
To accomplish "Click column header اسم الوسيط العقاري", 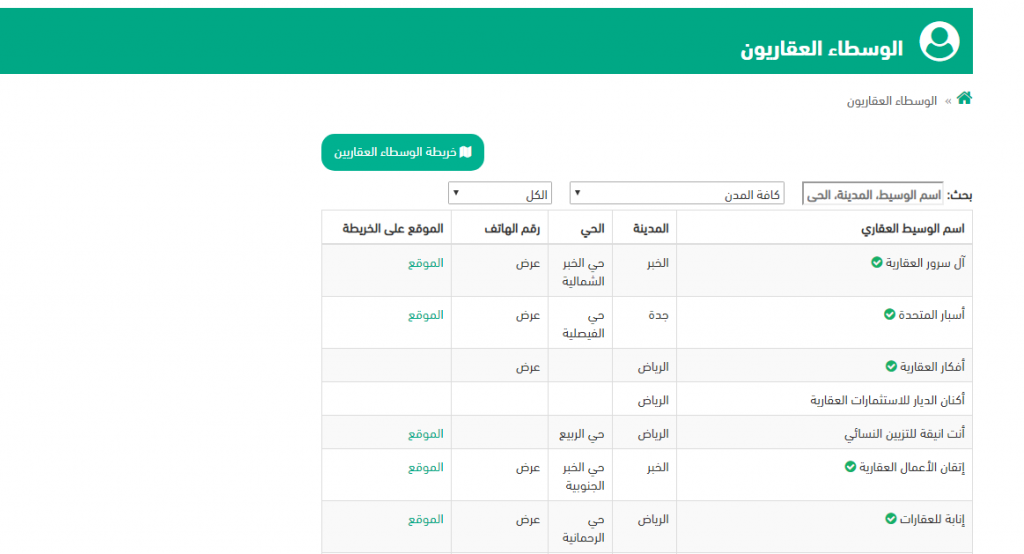I will [912, 229].
